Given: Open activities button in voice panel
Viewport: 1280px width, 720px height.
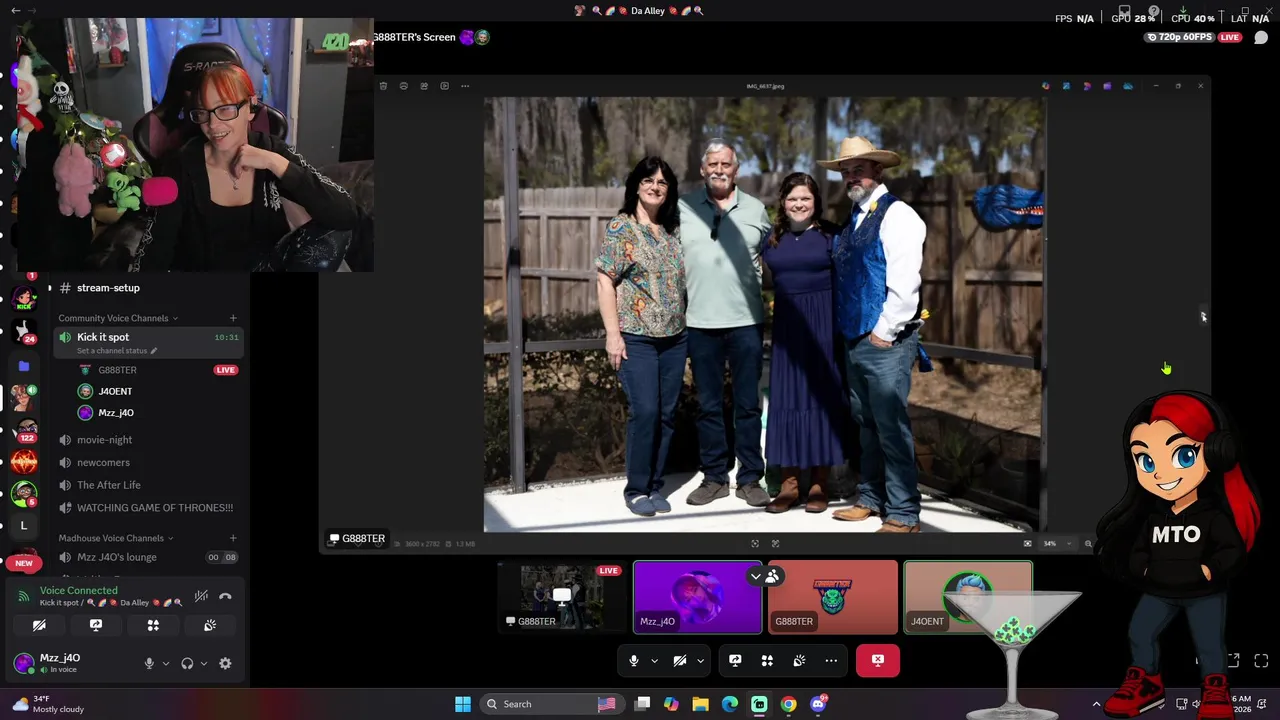Looking at the screenshot, I should (x=153, y=625).
